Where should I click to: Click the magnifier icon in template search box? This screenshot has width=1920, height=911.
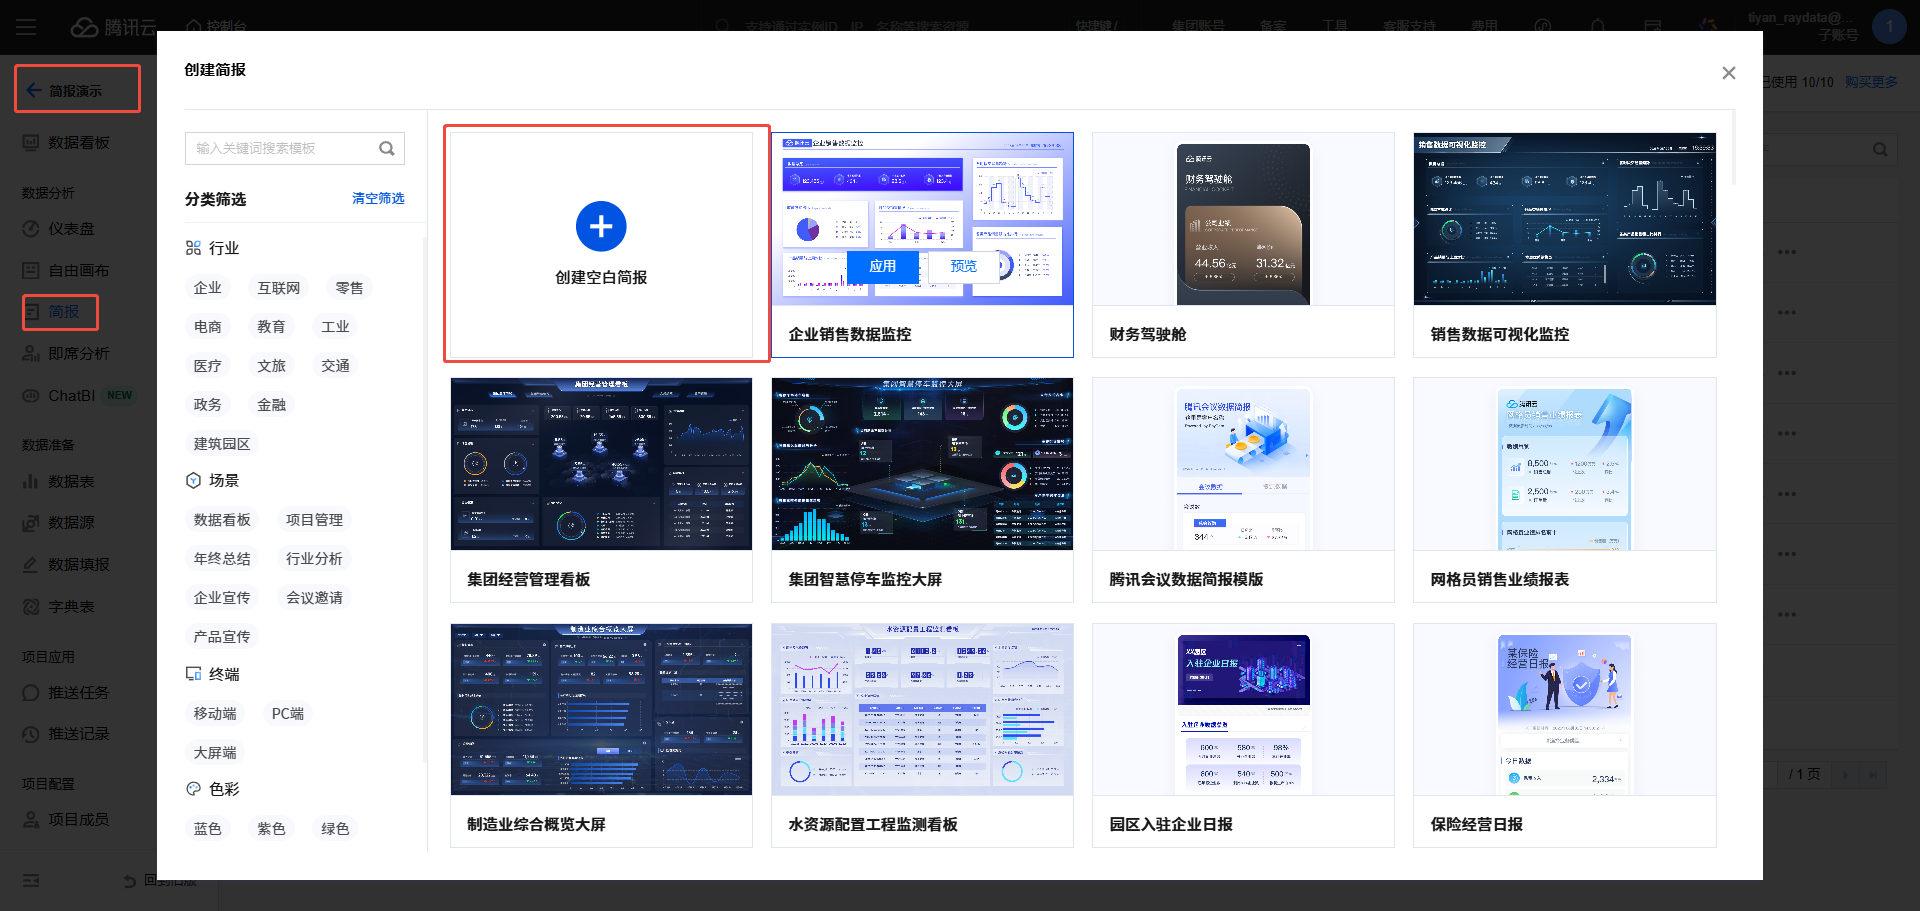click(387, 148)
